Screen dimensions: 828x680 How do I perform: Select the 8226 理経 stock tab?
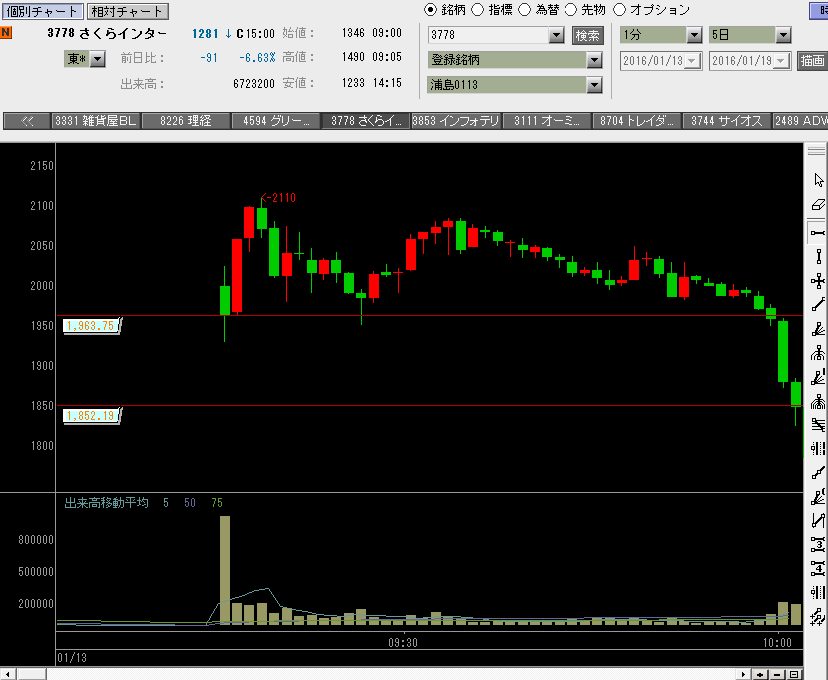pyautogui.click(x=186, y=121)
